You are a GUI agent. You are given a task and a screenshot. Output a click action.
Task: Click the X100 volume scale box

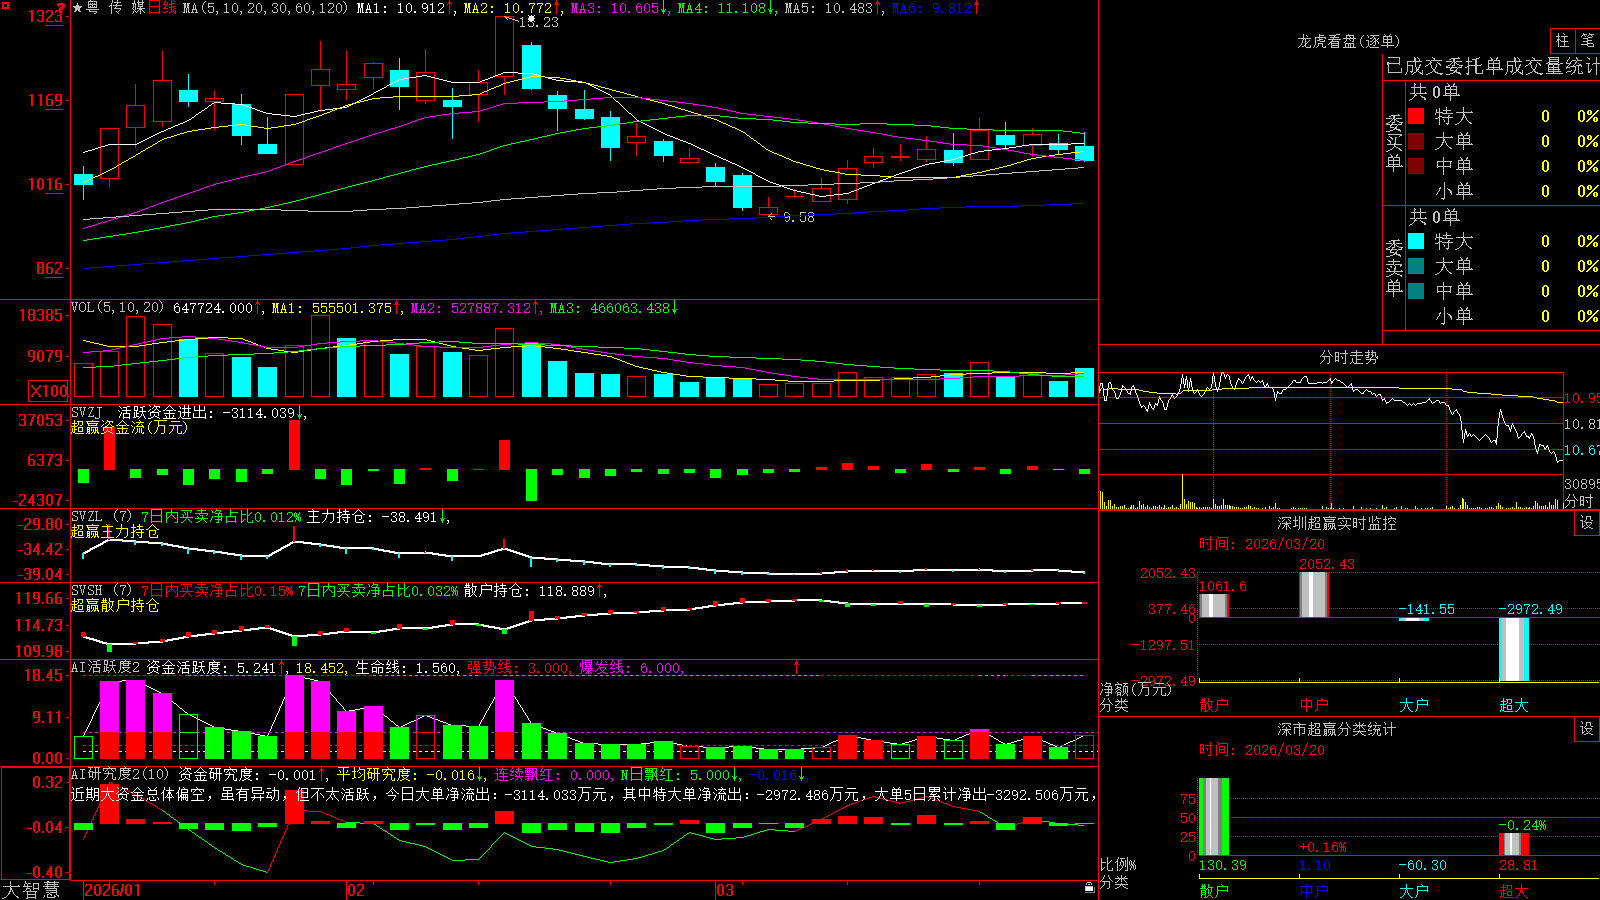(48, 391)
